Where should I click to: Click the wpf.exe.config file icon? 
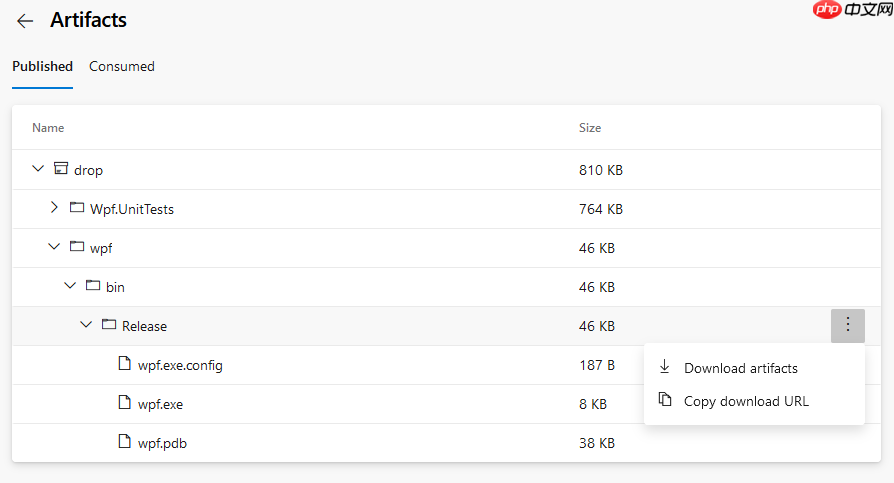(124, 363)
